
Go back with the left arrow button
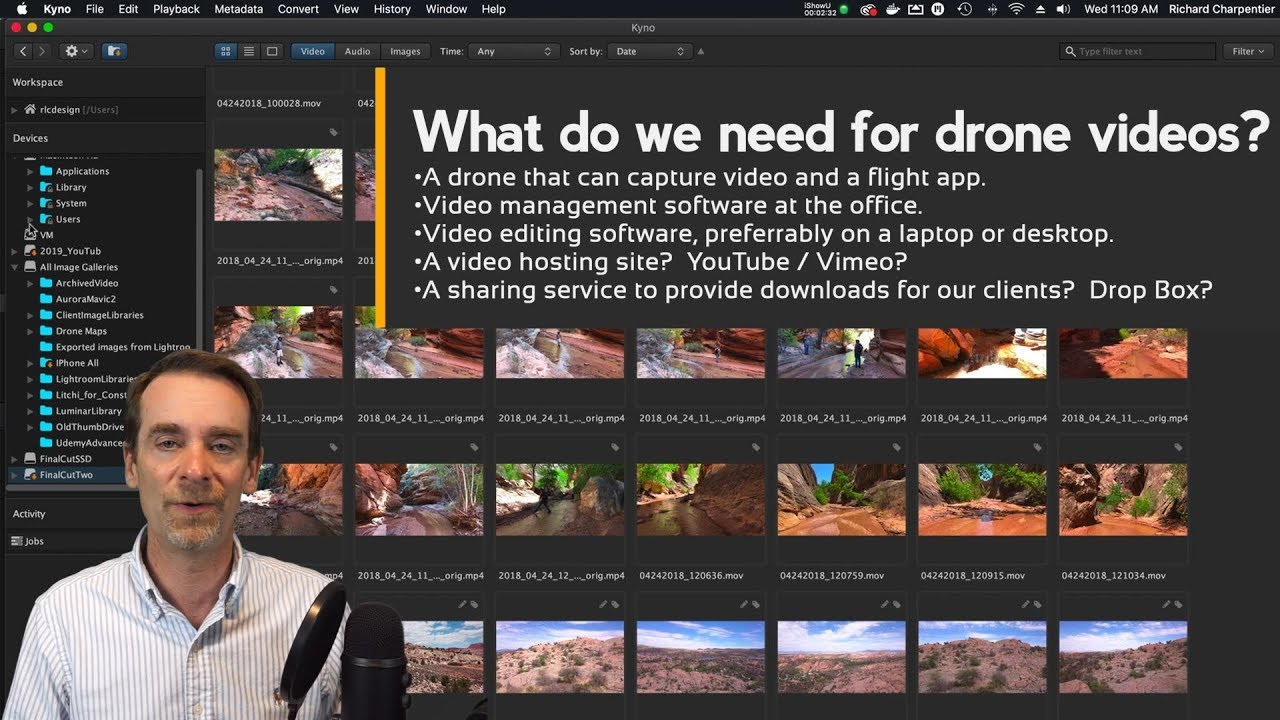tap(23, 51)
